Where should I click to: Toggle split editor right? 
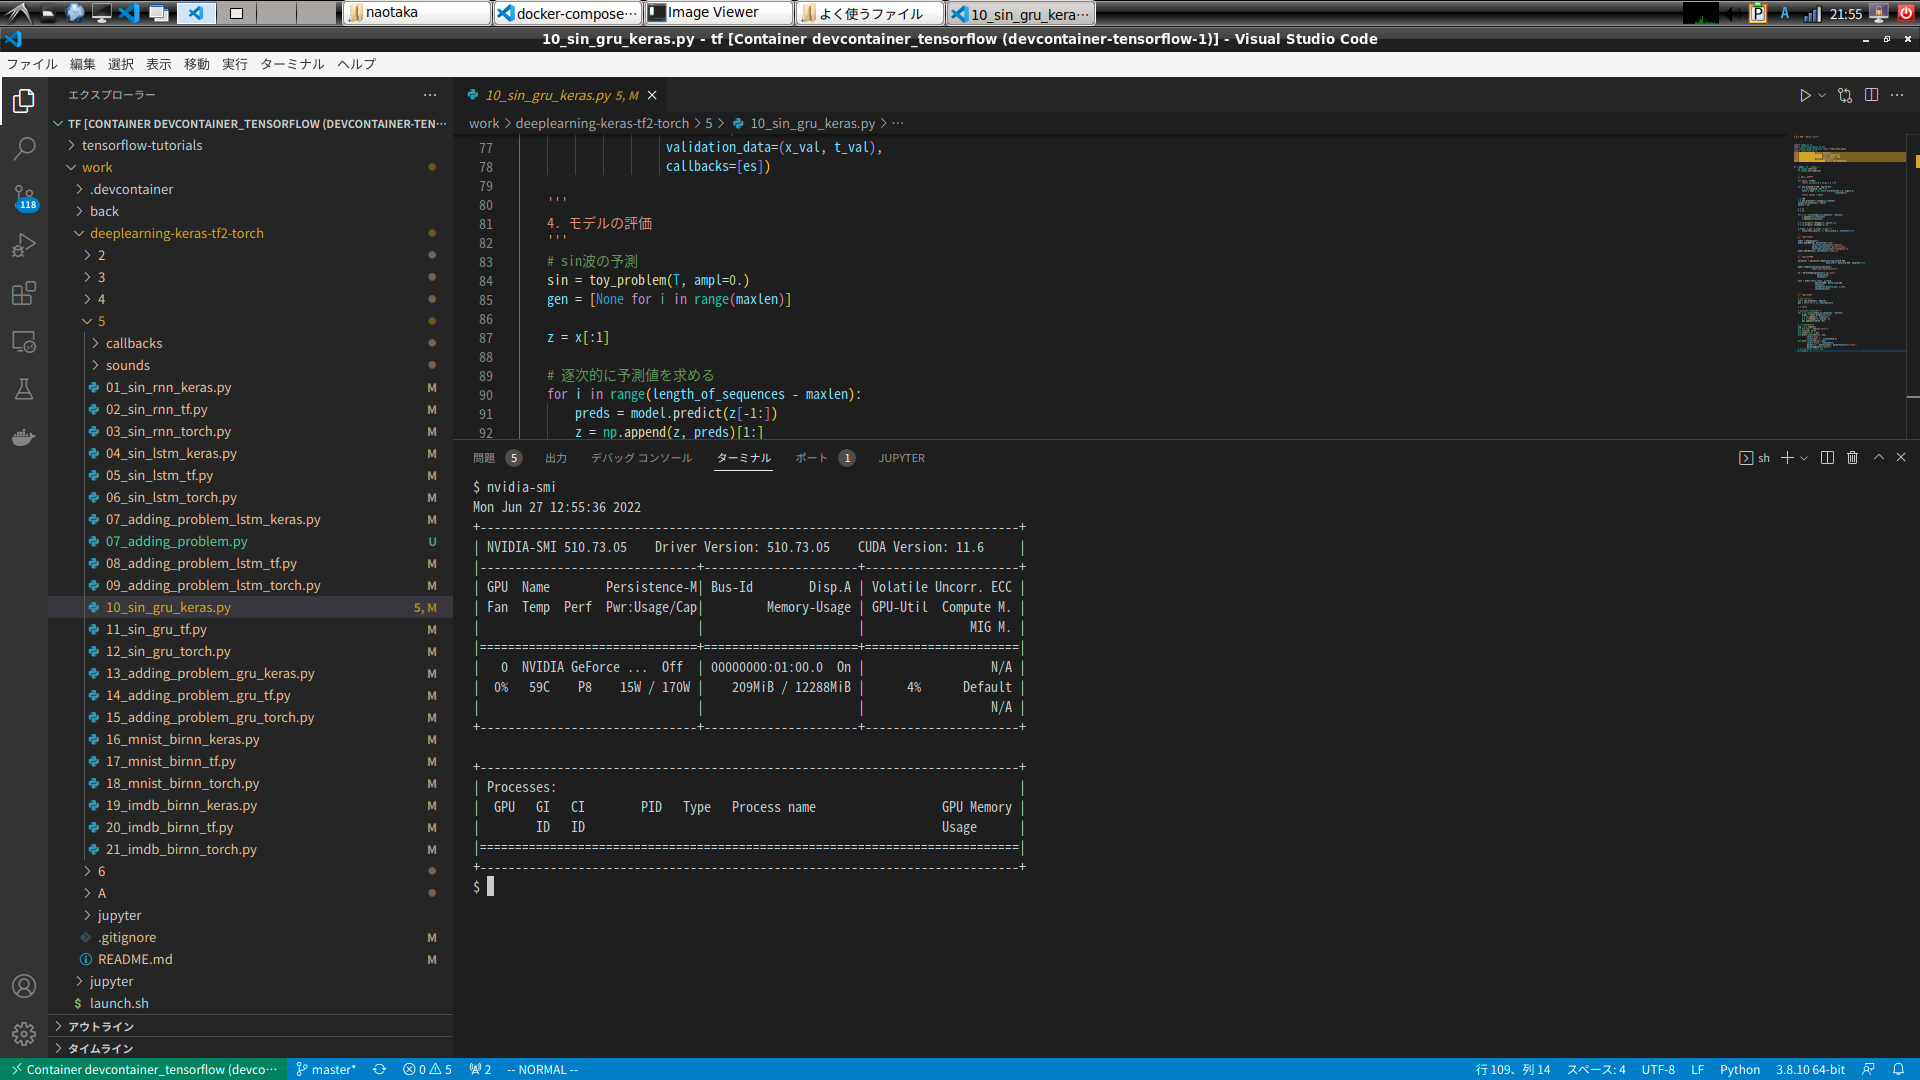click(1871, 96)
